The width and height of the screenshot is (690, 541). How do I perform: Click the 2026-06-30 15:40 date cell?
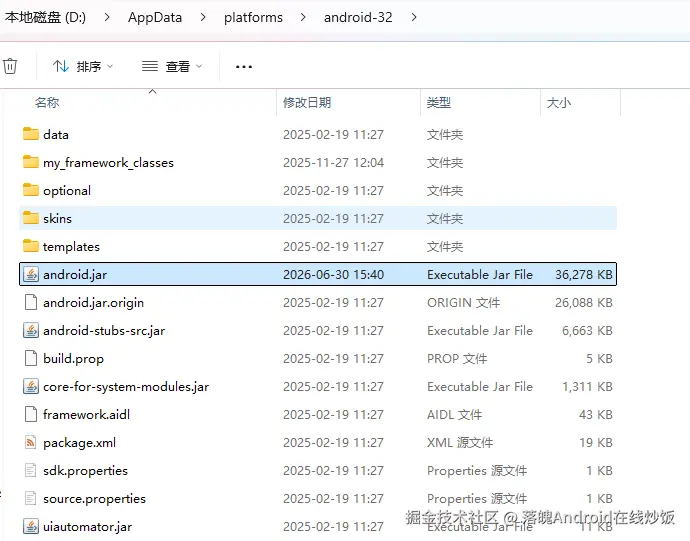point(334,275)
